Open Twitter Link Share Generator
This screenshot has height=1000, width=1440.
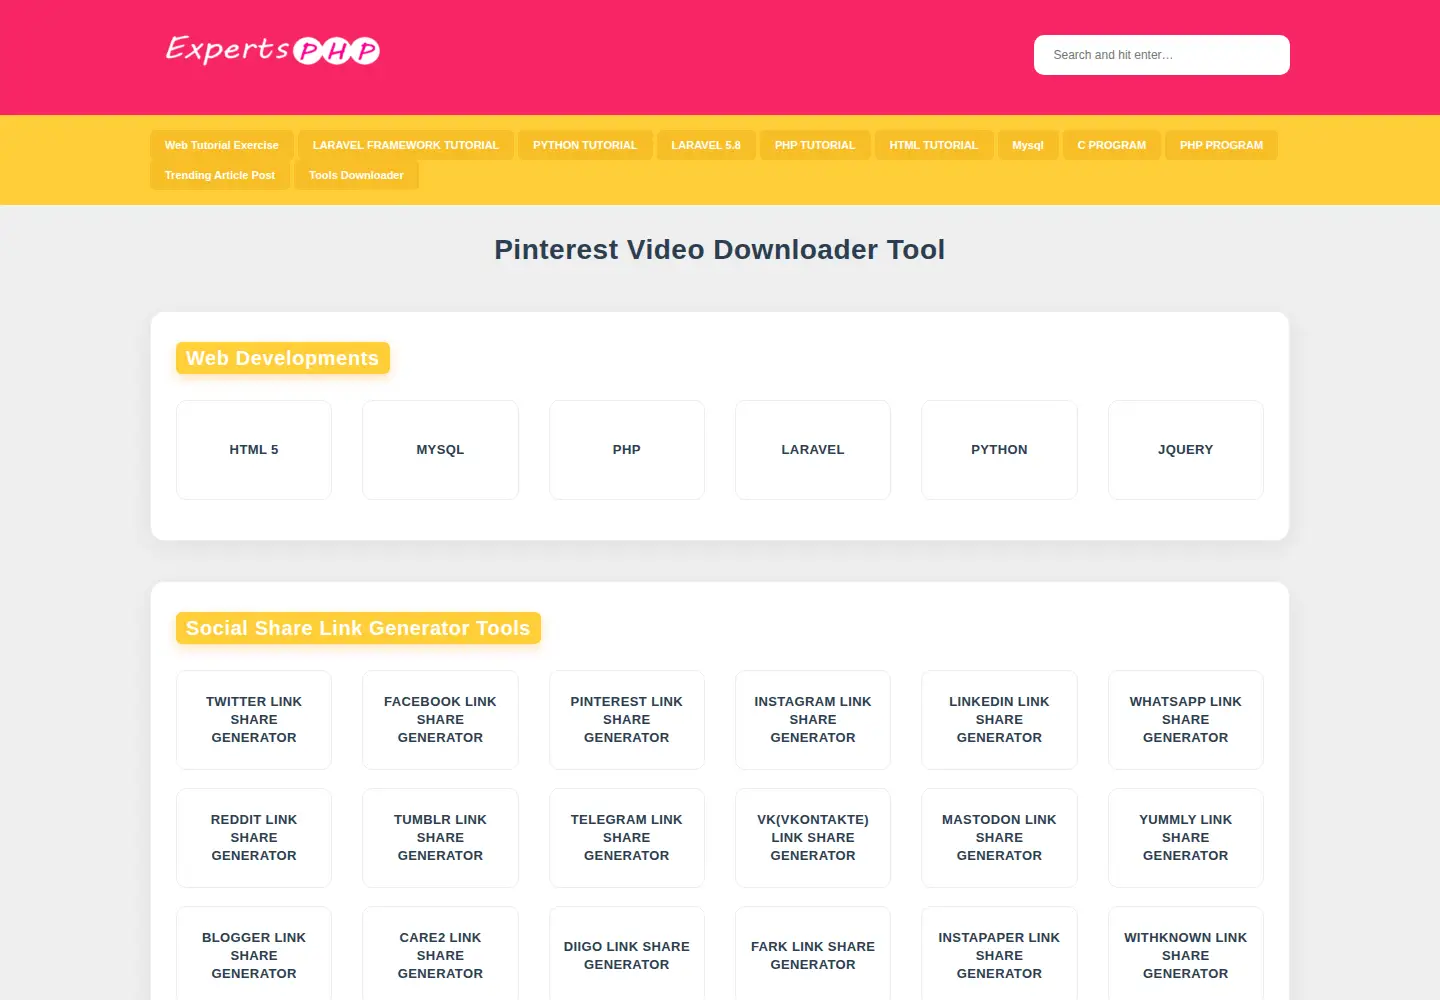254,720
